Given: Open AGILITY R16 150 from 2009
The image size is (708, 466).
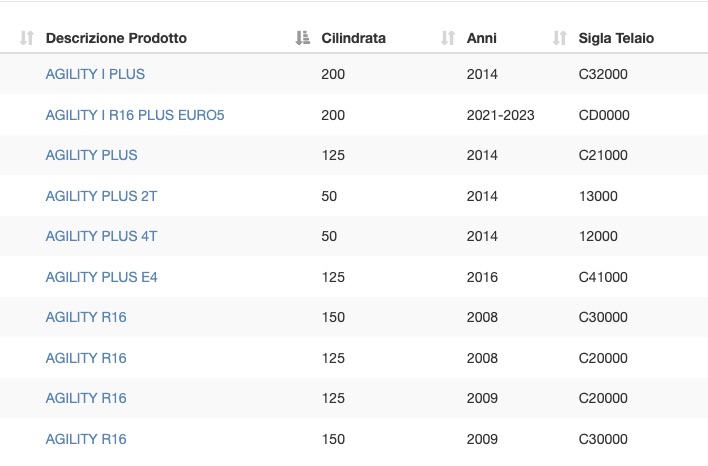Looking at the screenshot, I should pos(86,439).
